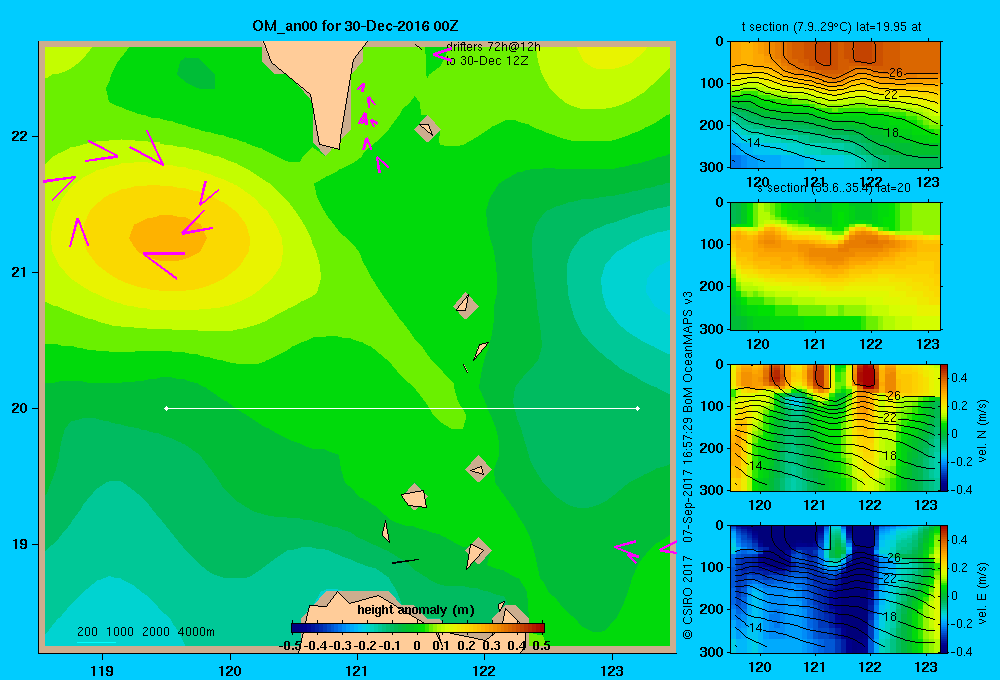
Task: Click latitude label 19 on the main map
Action: (x=20, y=544)
